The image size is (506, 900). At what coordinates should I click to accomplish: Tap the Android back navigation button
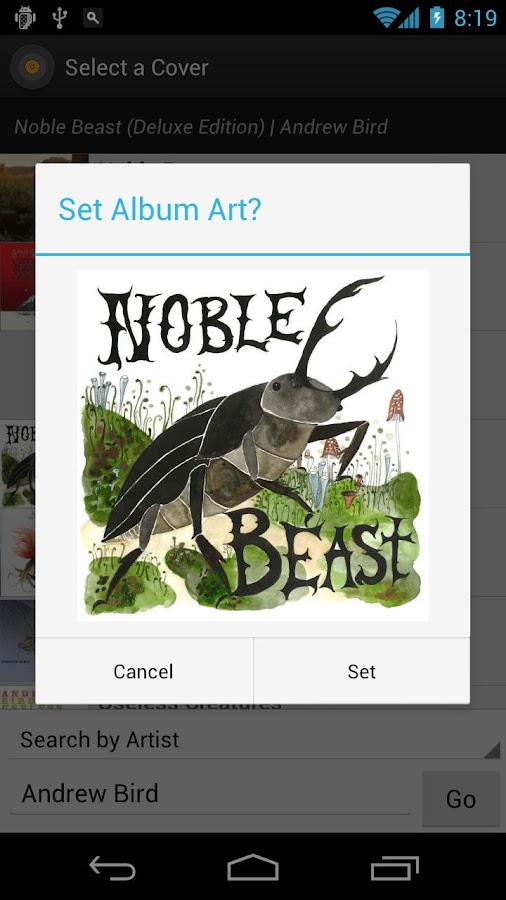(x=112, y=867)
